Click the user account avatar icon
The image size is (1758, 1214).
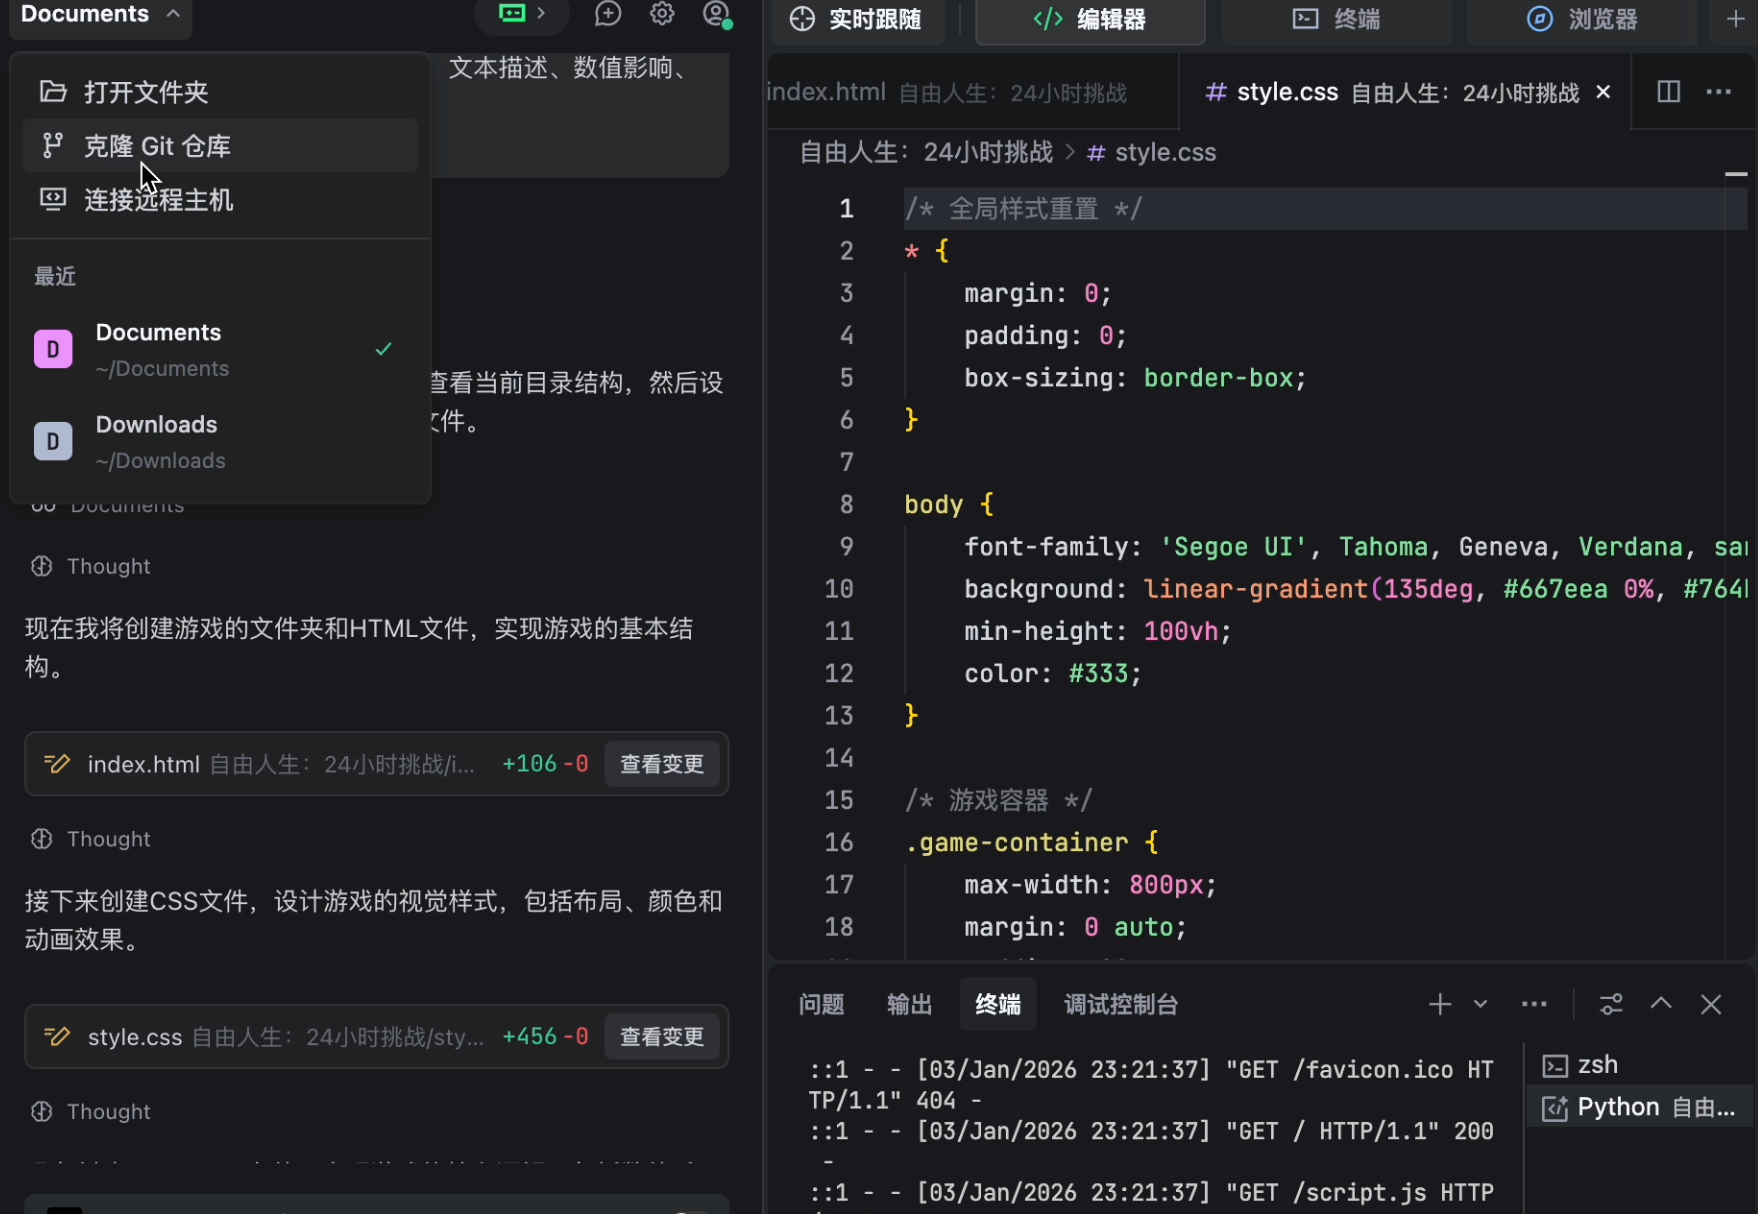point(716,14)
